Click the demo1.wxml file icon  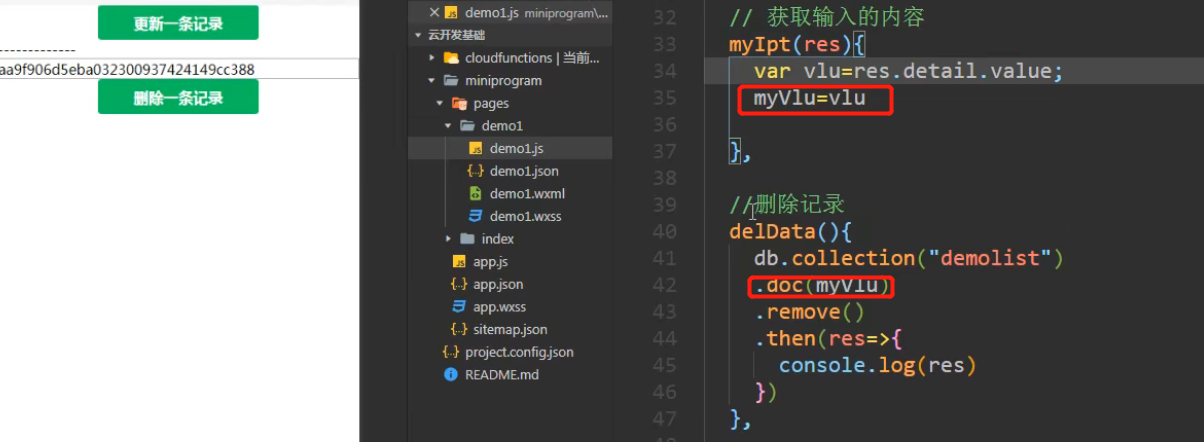(x=476, y=193)
